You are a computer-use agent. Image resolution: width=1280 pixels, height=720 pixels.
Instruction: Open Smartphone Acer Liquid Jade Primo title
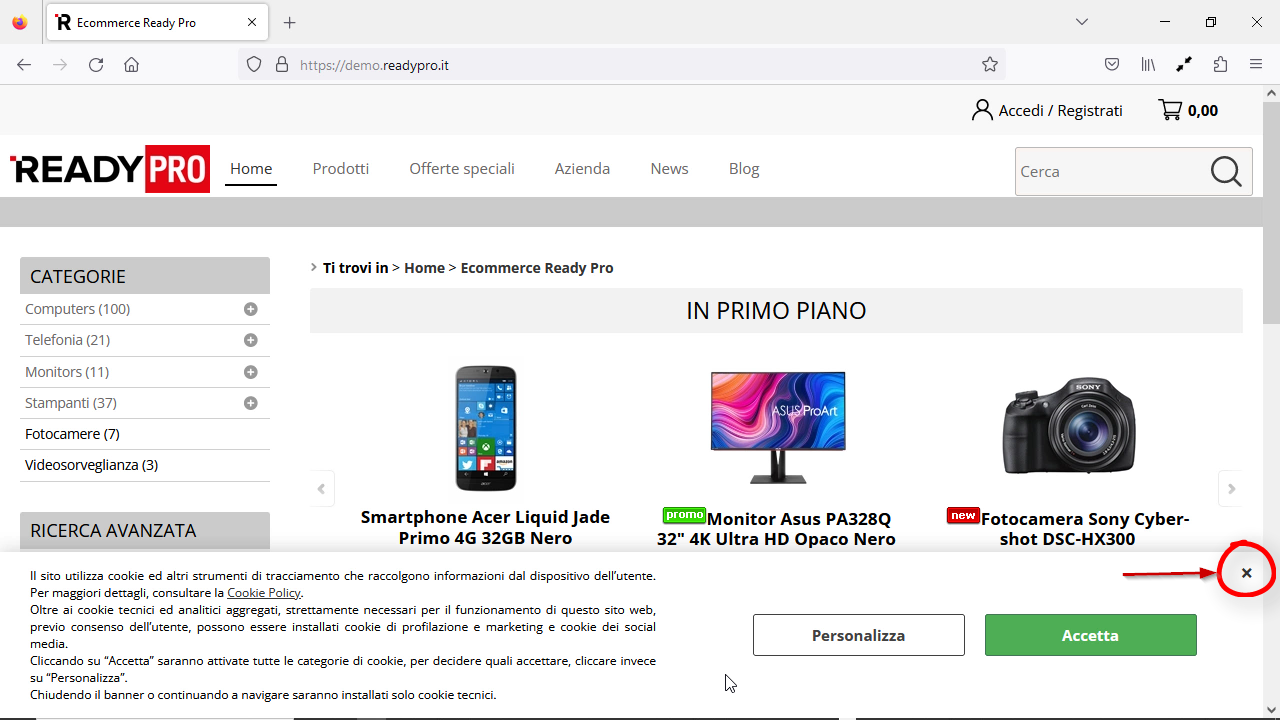click(x=485, y=527)
